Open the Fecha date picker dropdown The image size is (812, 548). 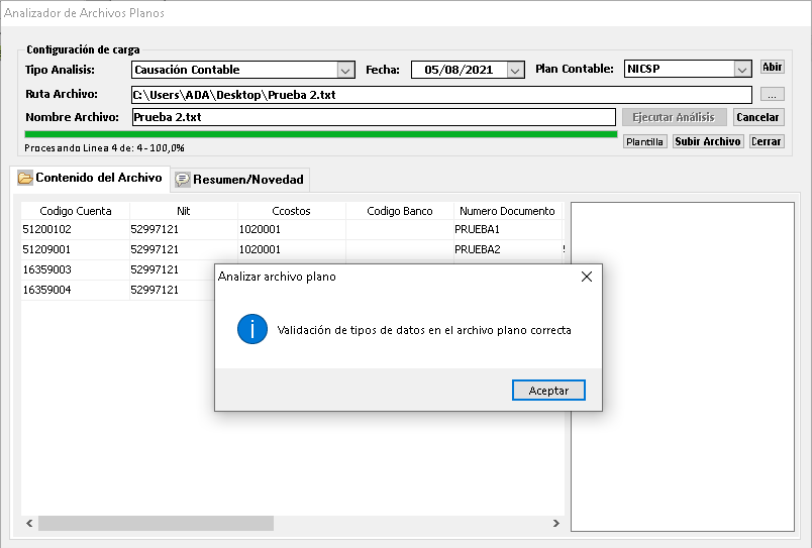coord(515,70)
